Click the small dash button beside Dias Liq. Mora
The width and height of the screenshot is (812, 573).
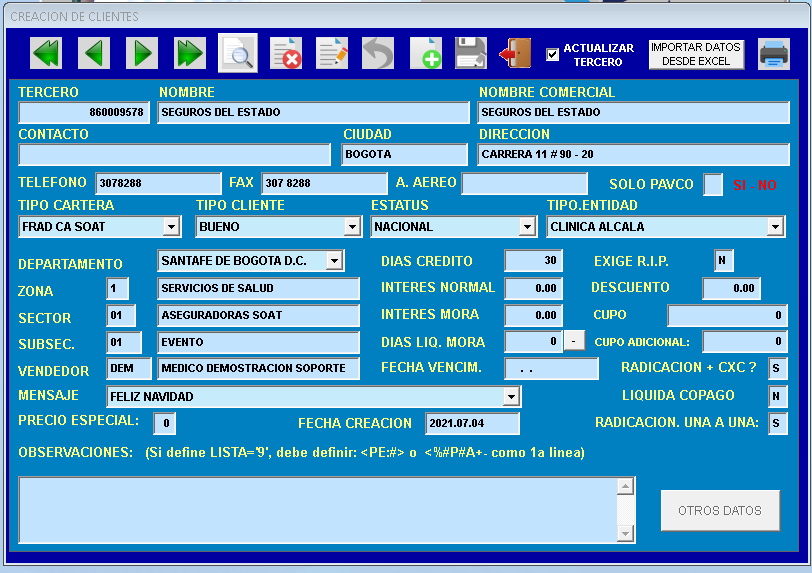pos(574,341)
